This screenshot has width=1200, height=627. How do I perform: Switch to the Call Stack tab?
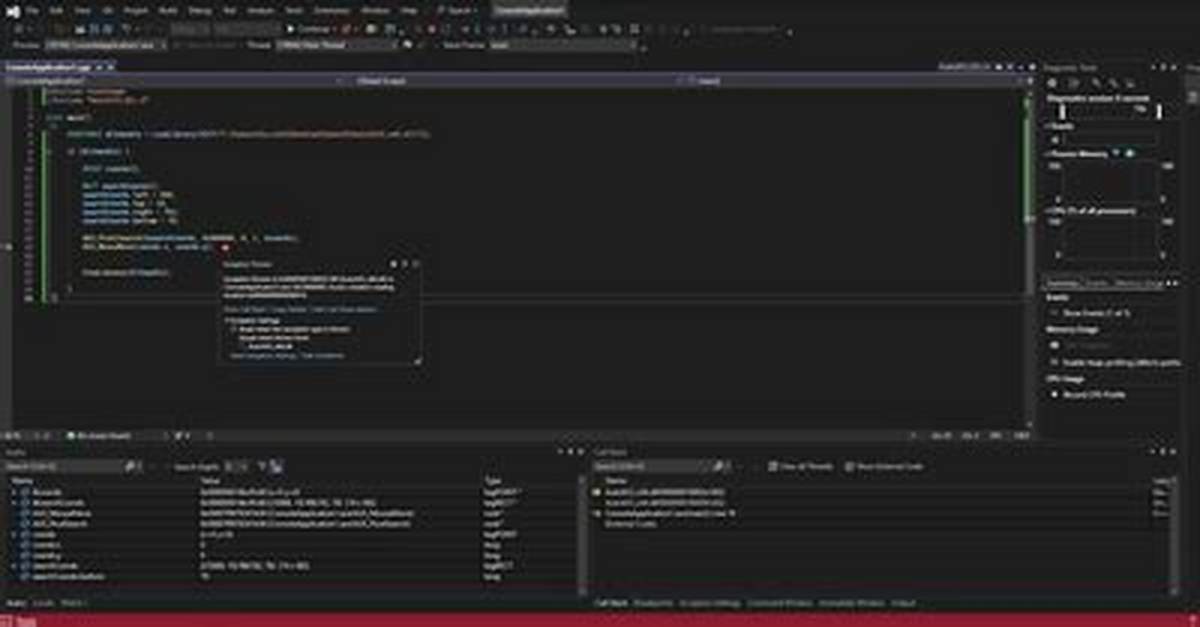point(610,603)
